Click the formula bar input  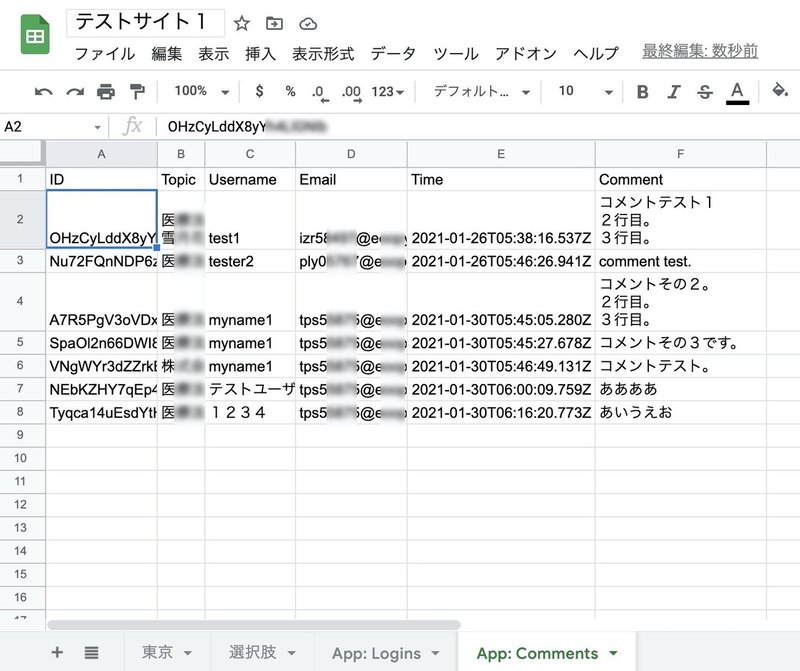(x=480, y=127)
